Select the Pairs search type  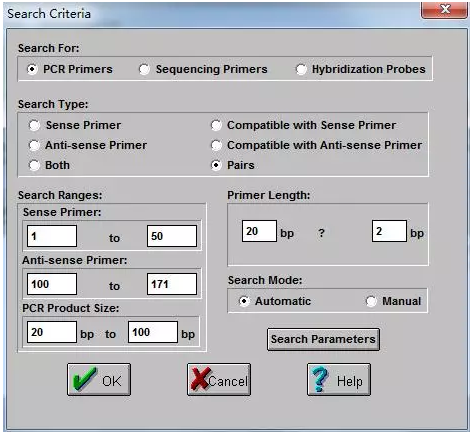click(x=216, y=165)
